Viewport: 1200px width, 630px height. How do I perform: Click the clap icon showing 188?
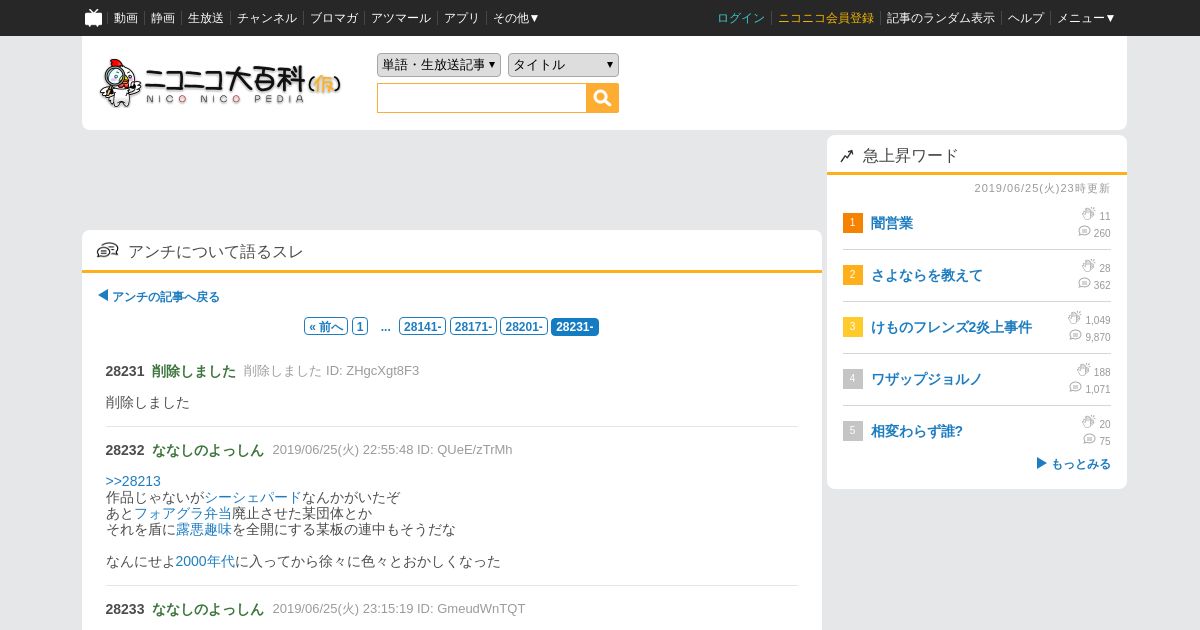point(1083,370)
